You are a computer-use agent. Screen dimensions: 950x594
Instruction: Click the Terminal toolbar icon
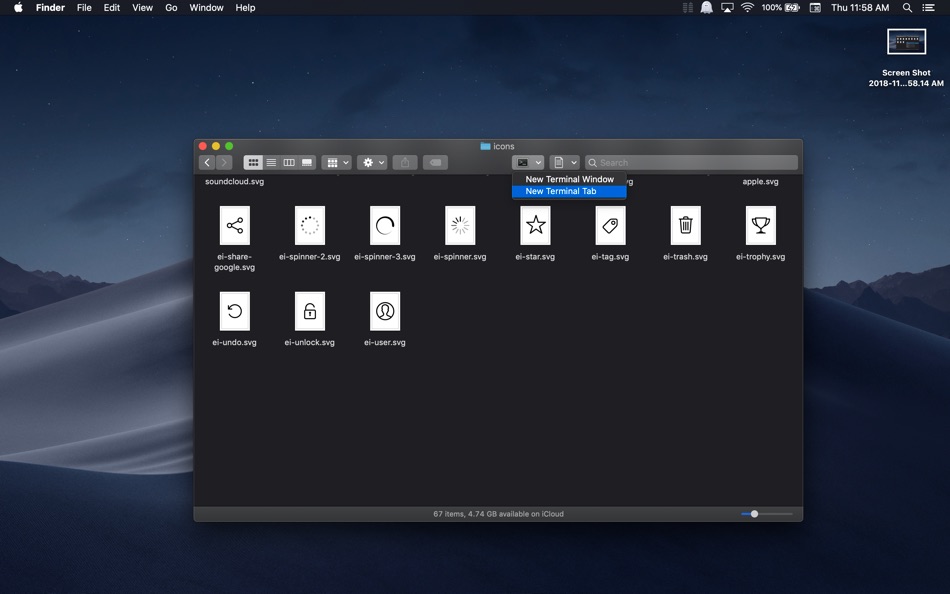pos(523,162)
